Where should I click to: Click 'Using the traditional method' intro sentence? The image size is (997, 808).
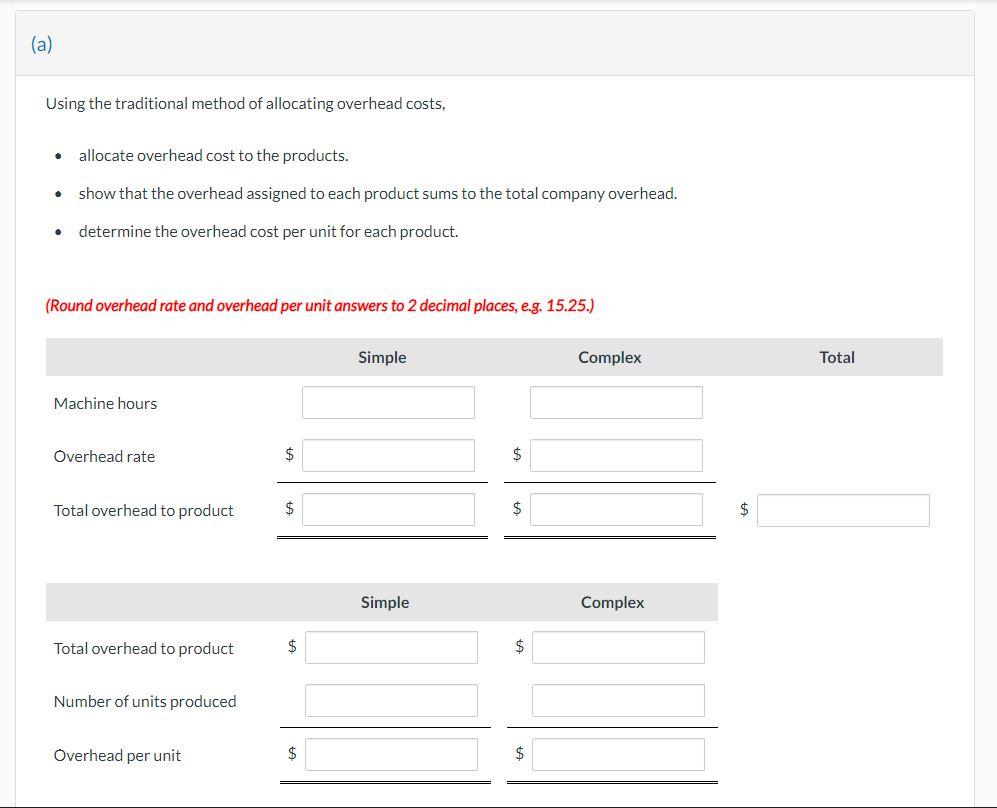[x=245, y=104]
